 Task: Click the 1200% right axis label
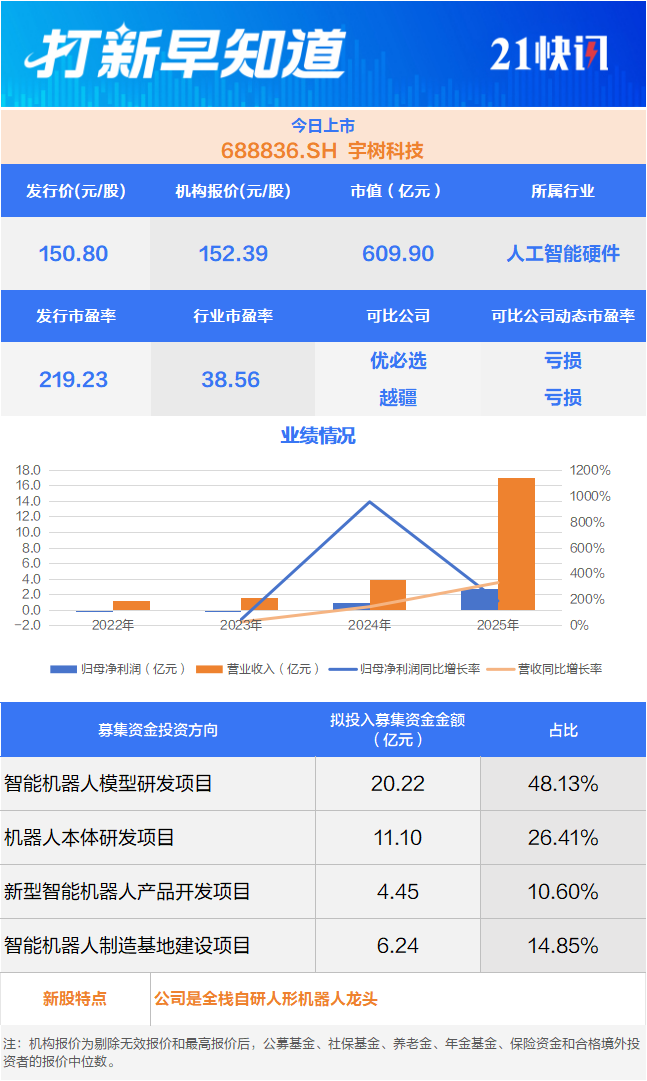coord(590,470)
